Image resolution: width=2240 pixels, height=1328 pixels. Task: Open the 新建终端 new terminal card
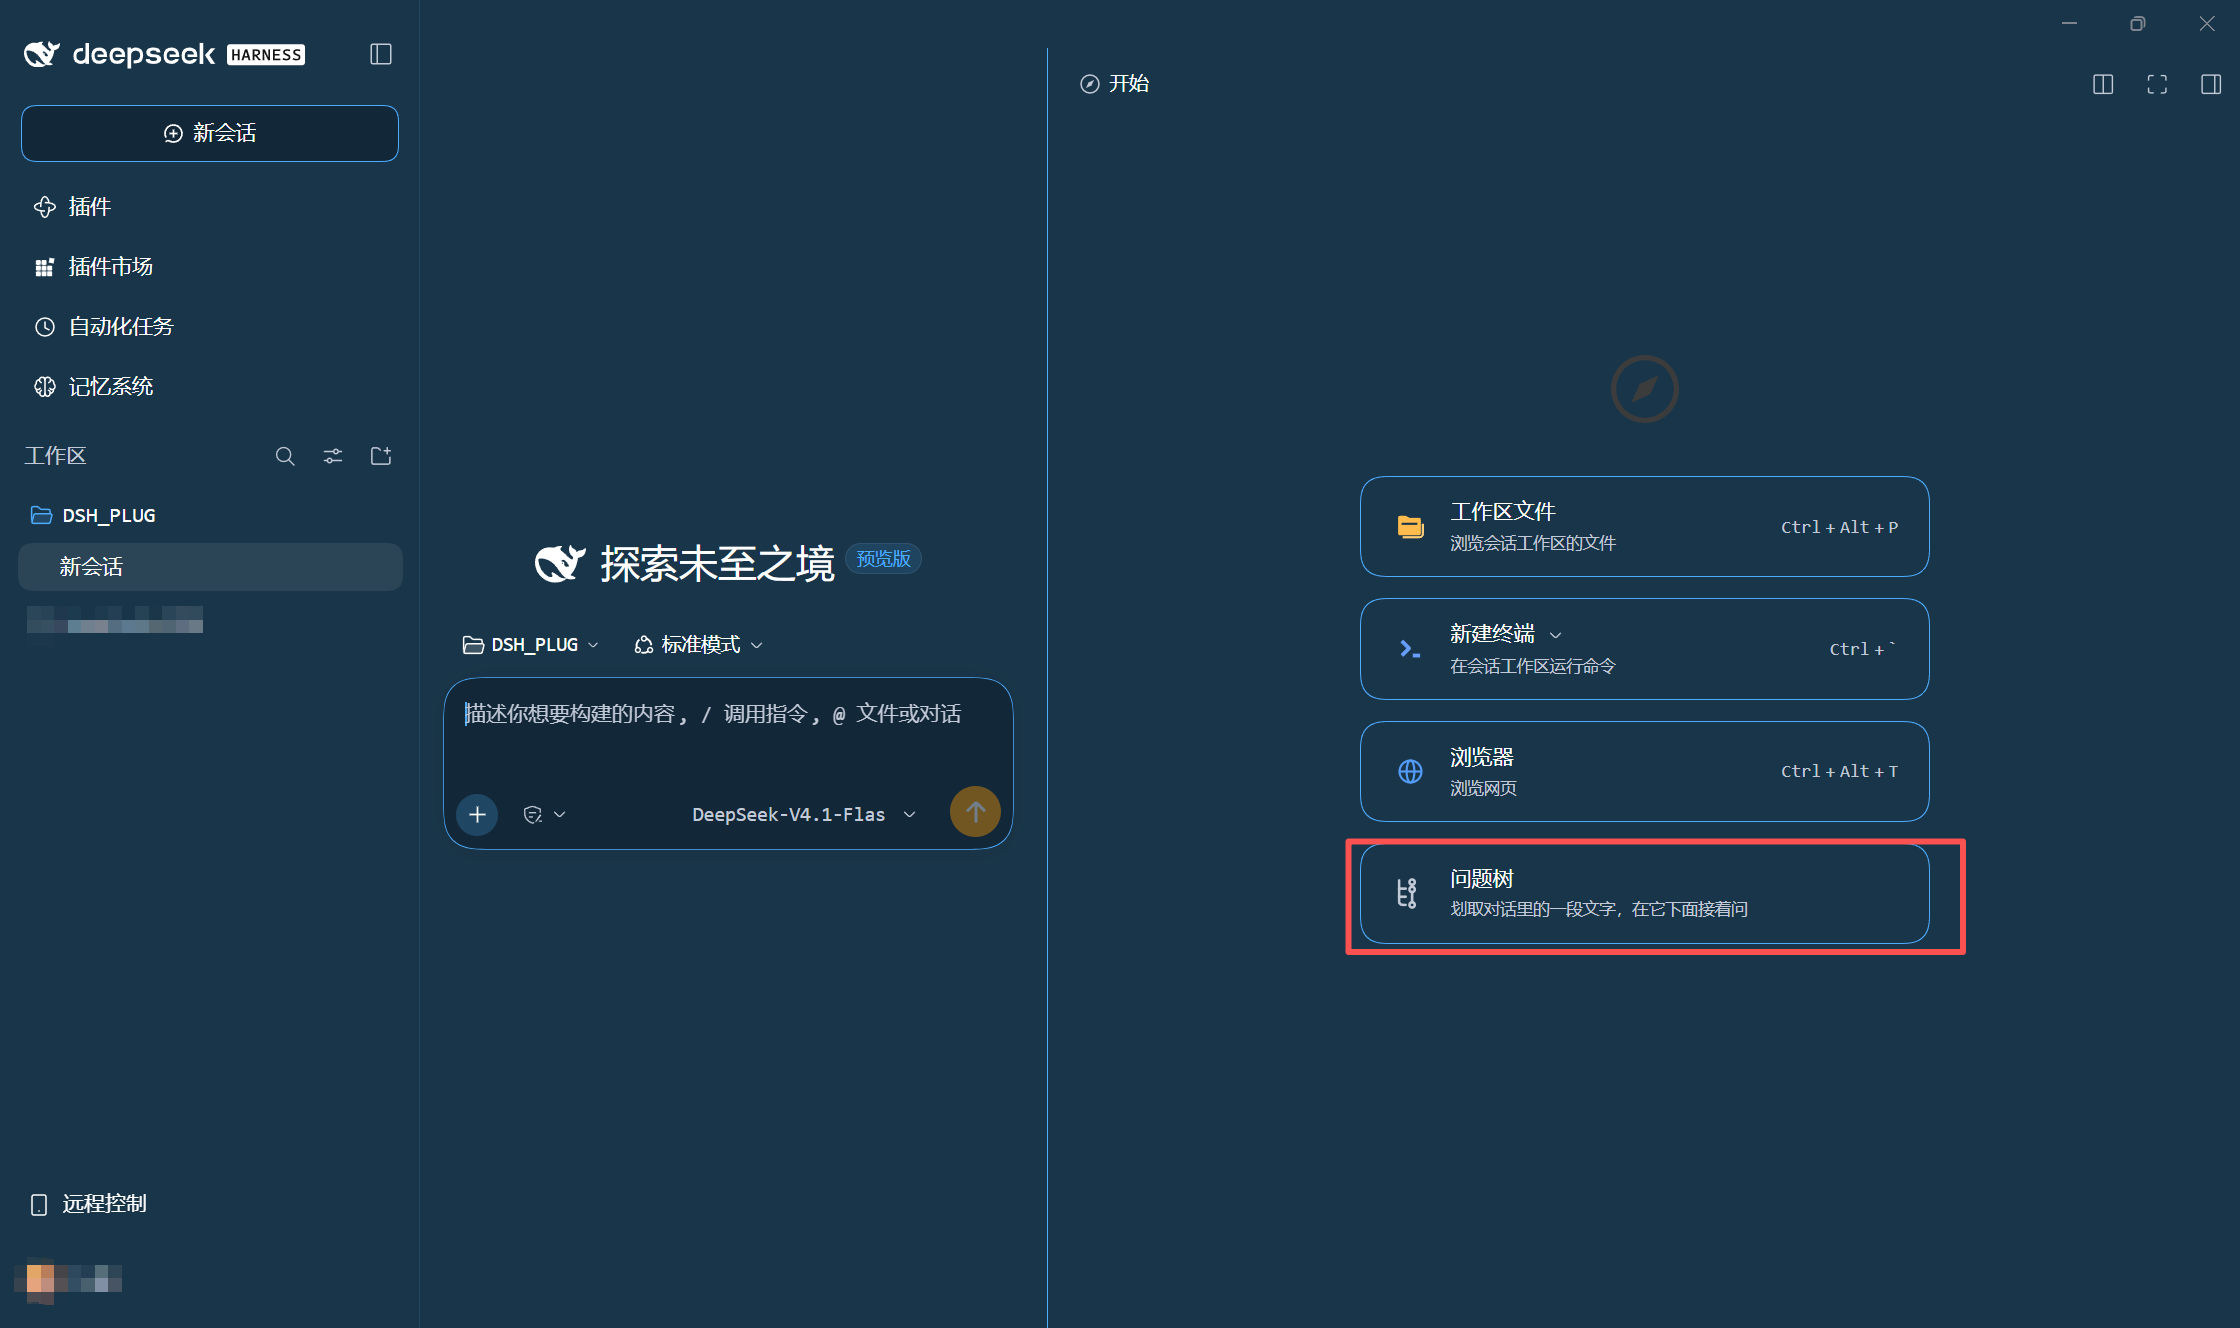pyautogui.click(x=1644, y=649)
